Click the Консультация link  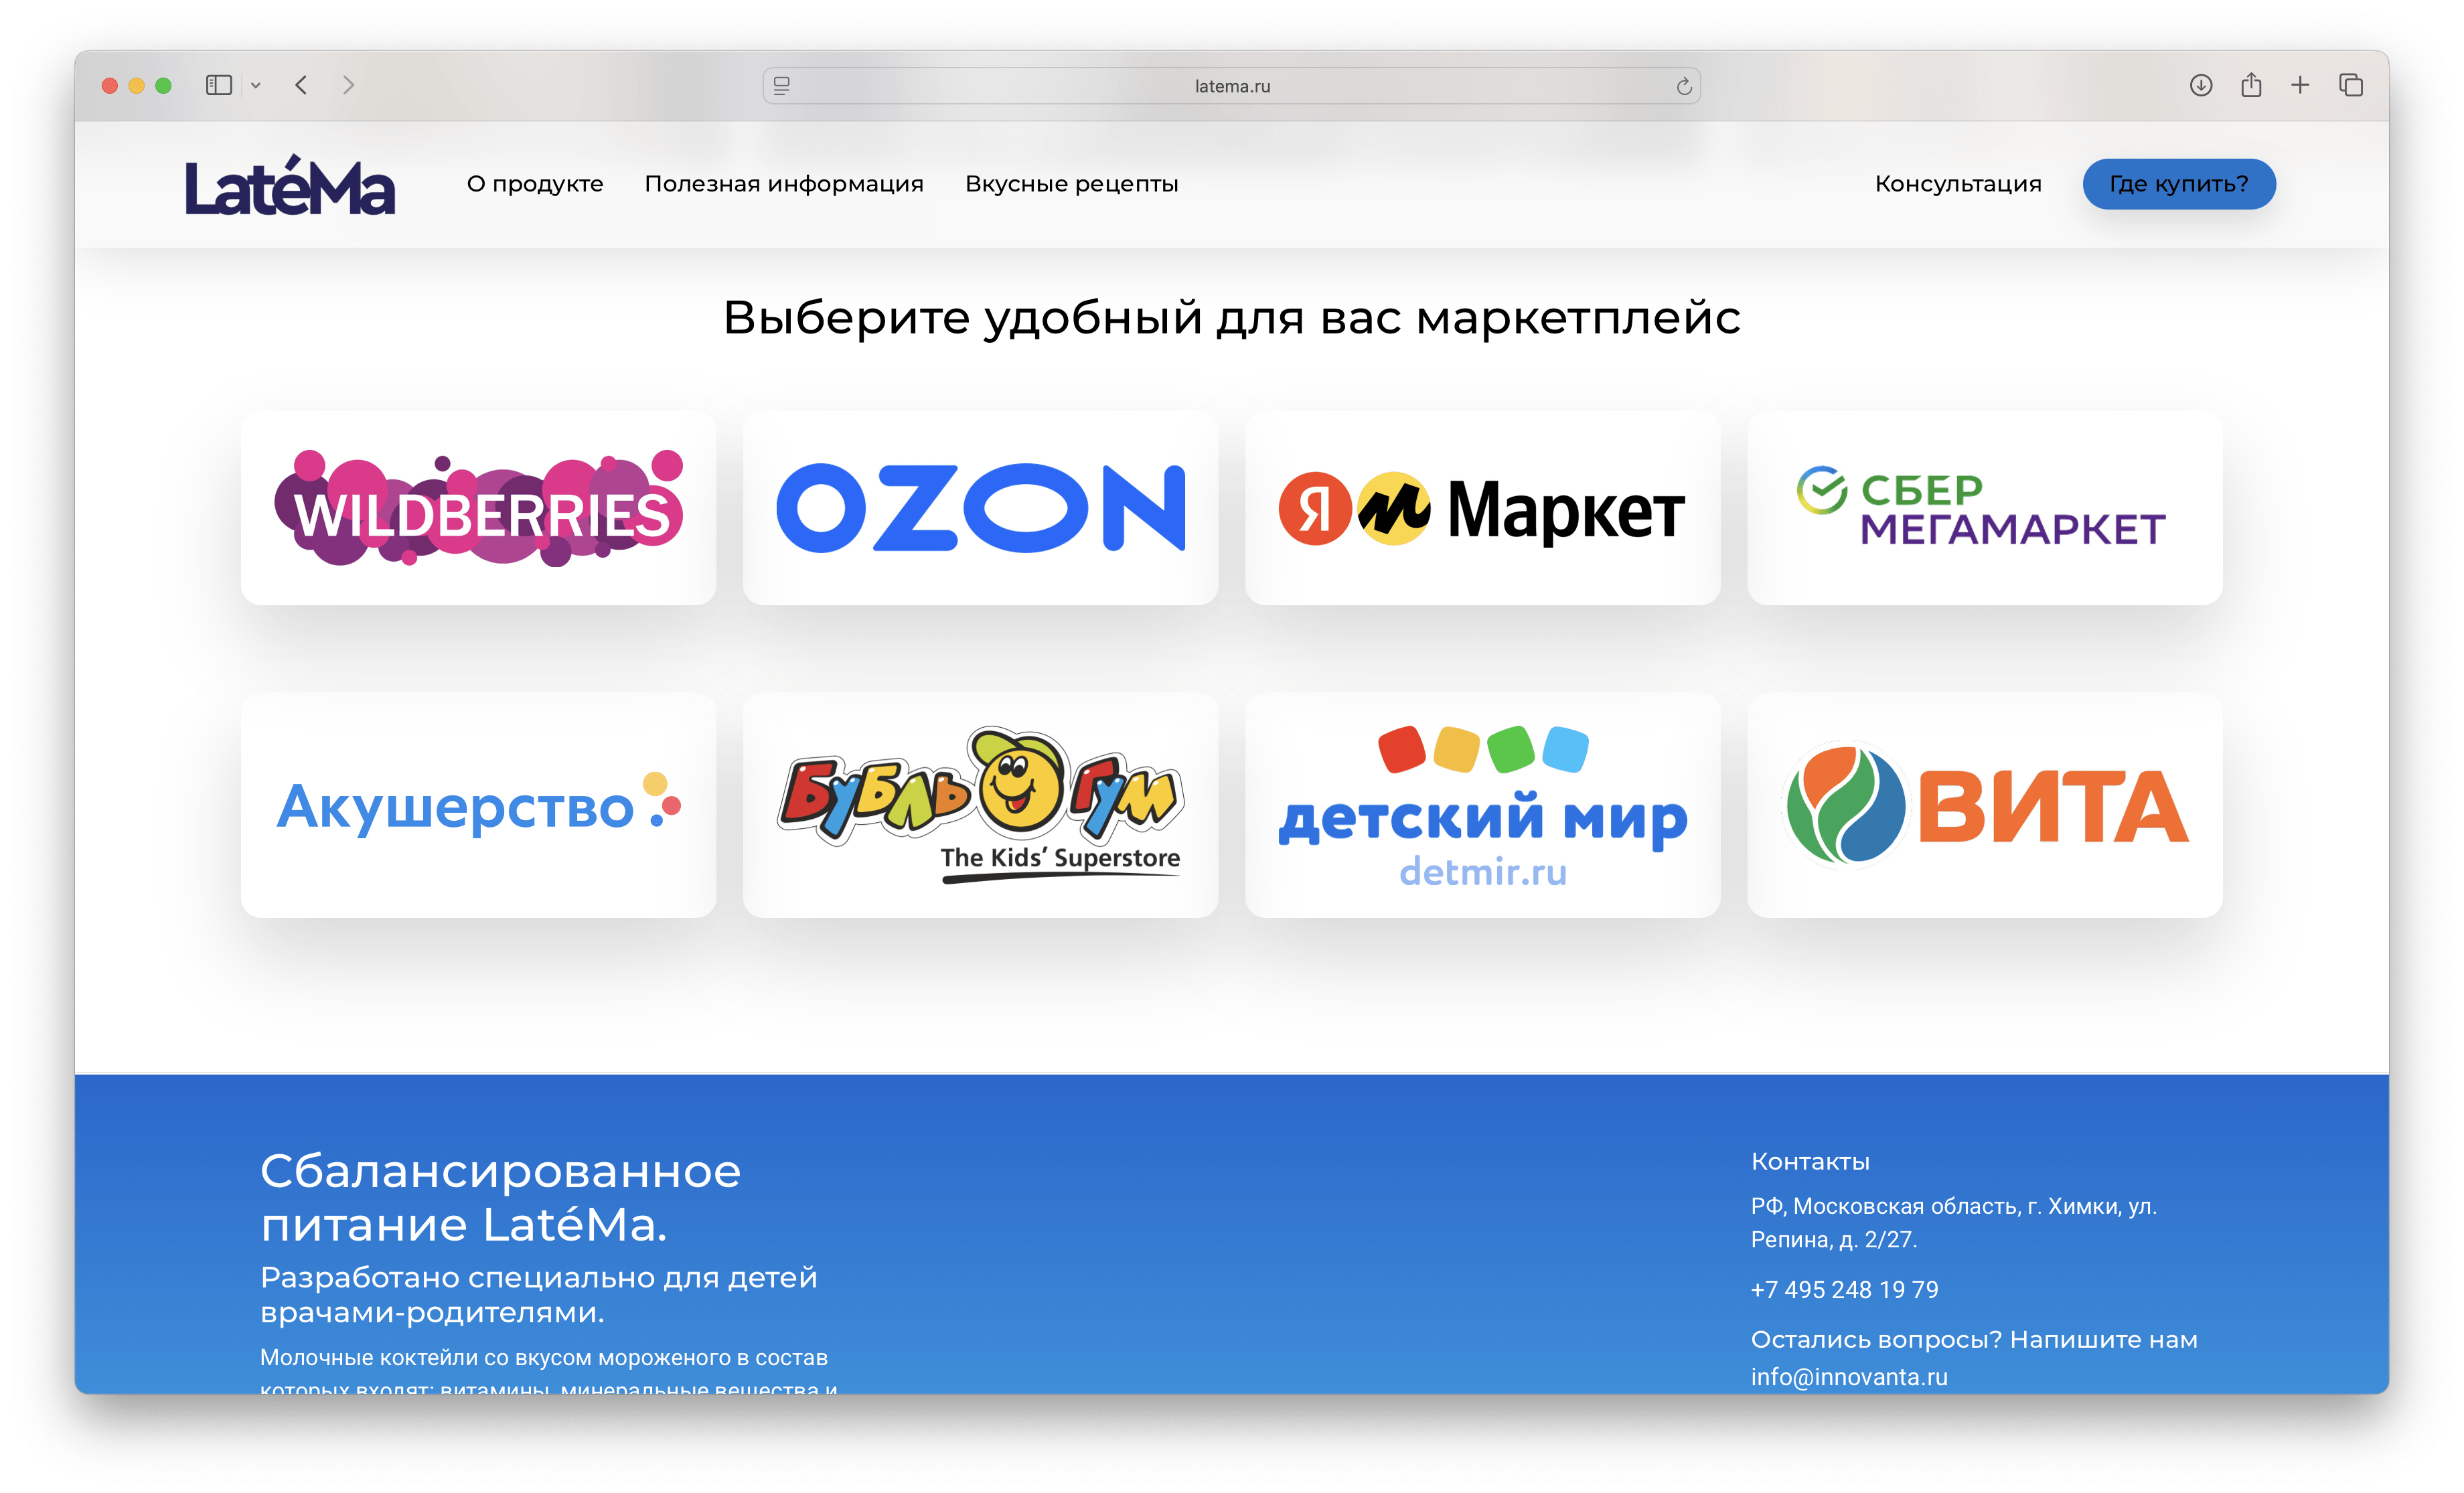point(1958,184)
